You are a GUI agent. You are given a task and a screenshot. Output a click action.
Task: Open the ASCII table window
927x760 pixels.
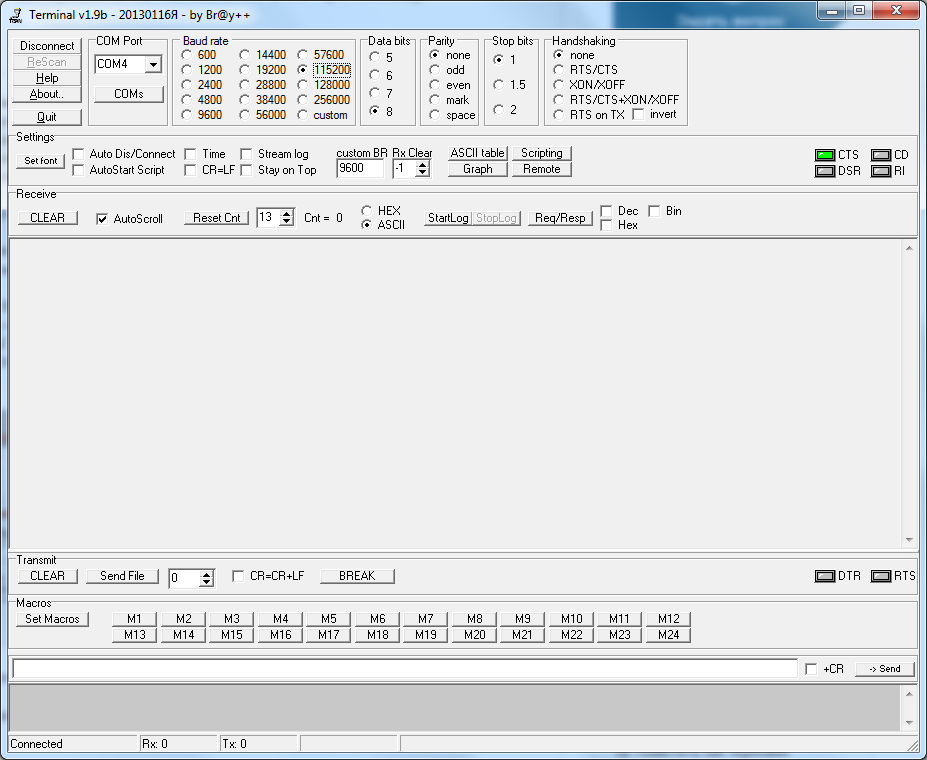[477, 153]
